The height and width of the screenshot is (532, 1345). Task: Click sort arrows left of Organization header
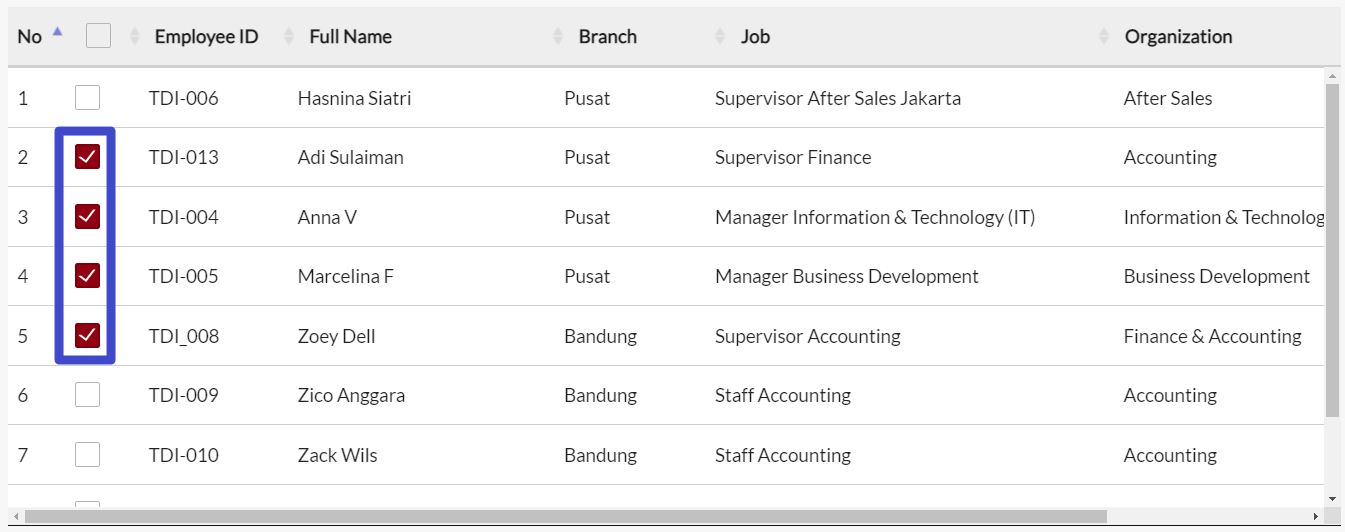click(1104, 36)
